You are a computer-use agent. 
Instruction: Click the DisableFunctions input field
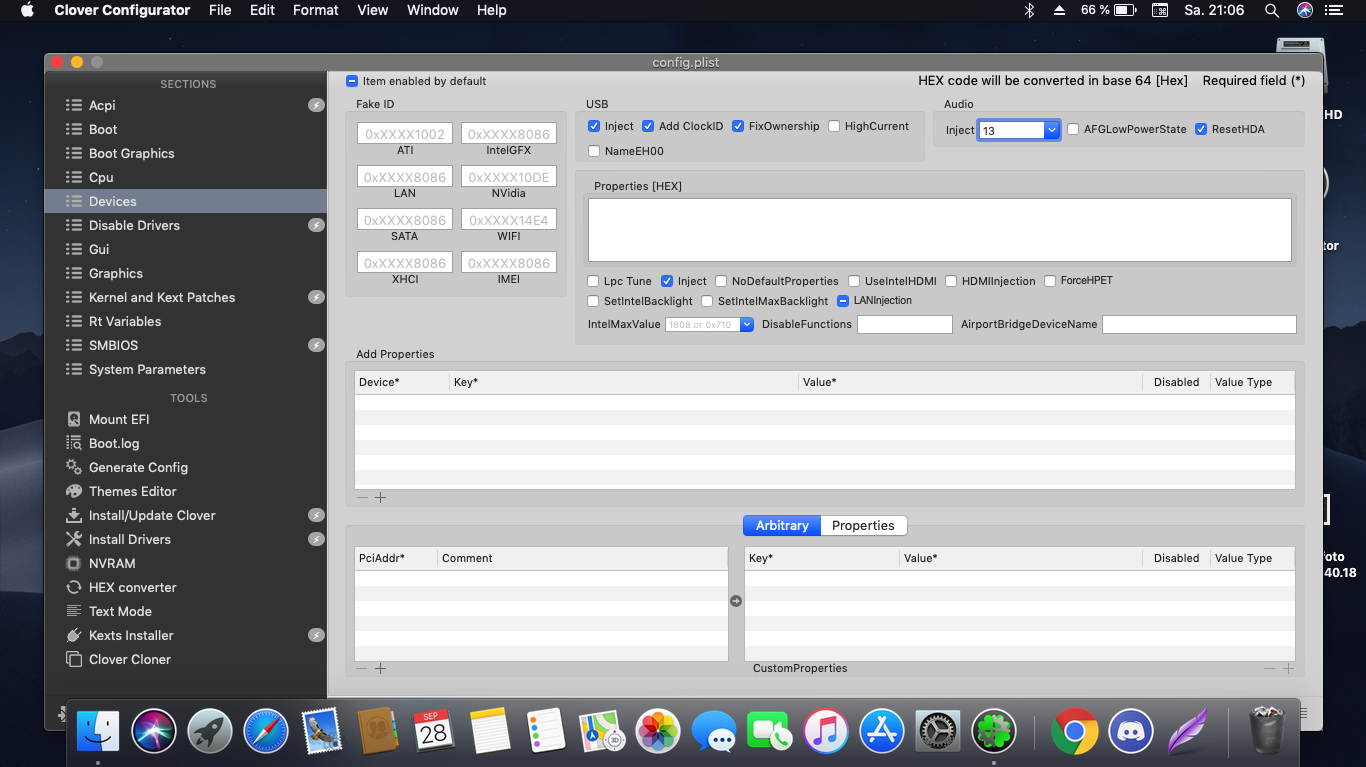pos(904,324)
